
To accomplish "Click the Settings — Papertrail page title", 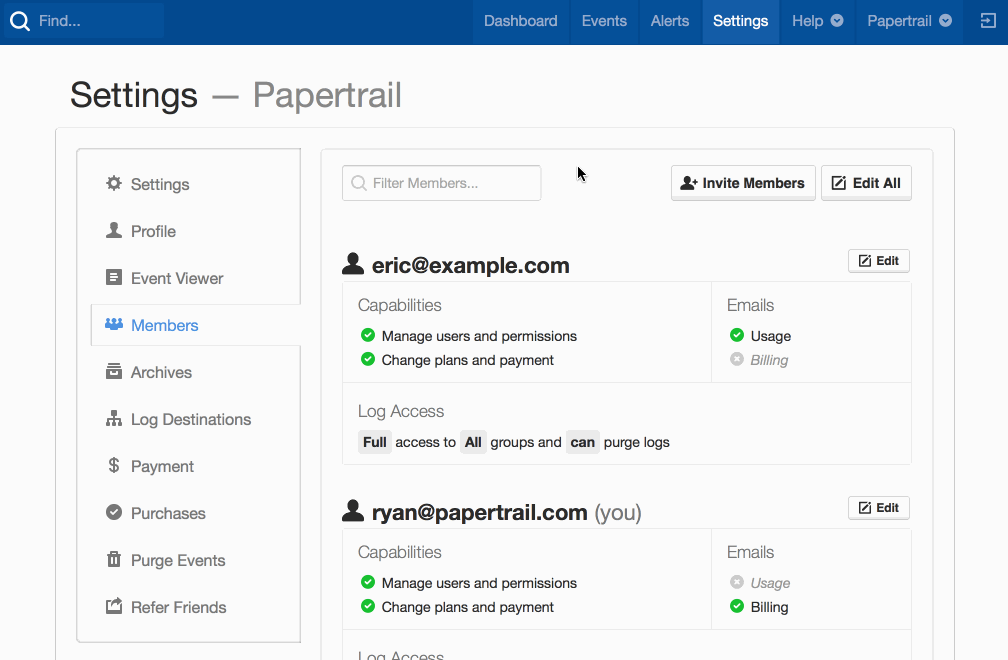I will 236,95.
